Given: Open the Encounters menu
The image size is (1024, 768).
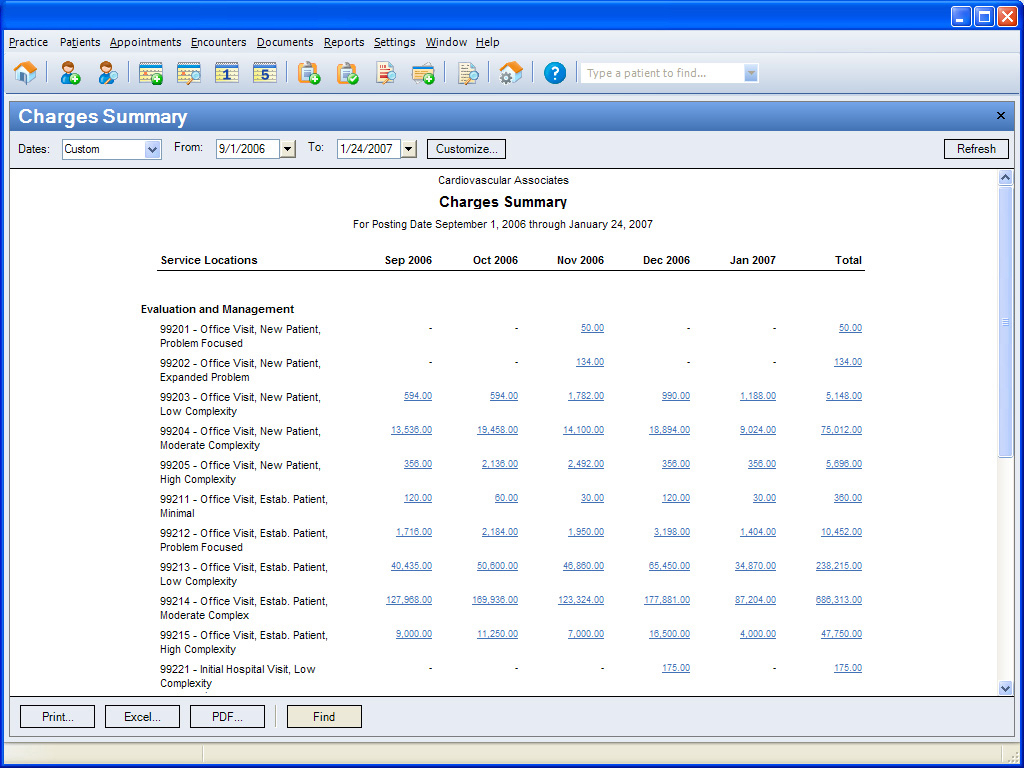Looking at the screenshot, I should click(x=218, y=42).
